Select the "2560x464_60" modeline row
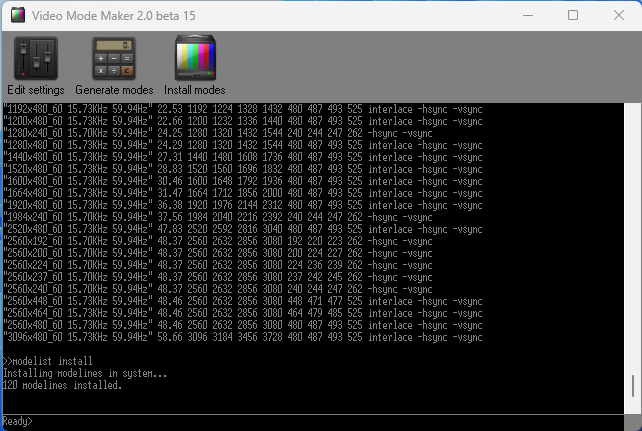This screenshot has width=642, height=431. 243,314
